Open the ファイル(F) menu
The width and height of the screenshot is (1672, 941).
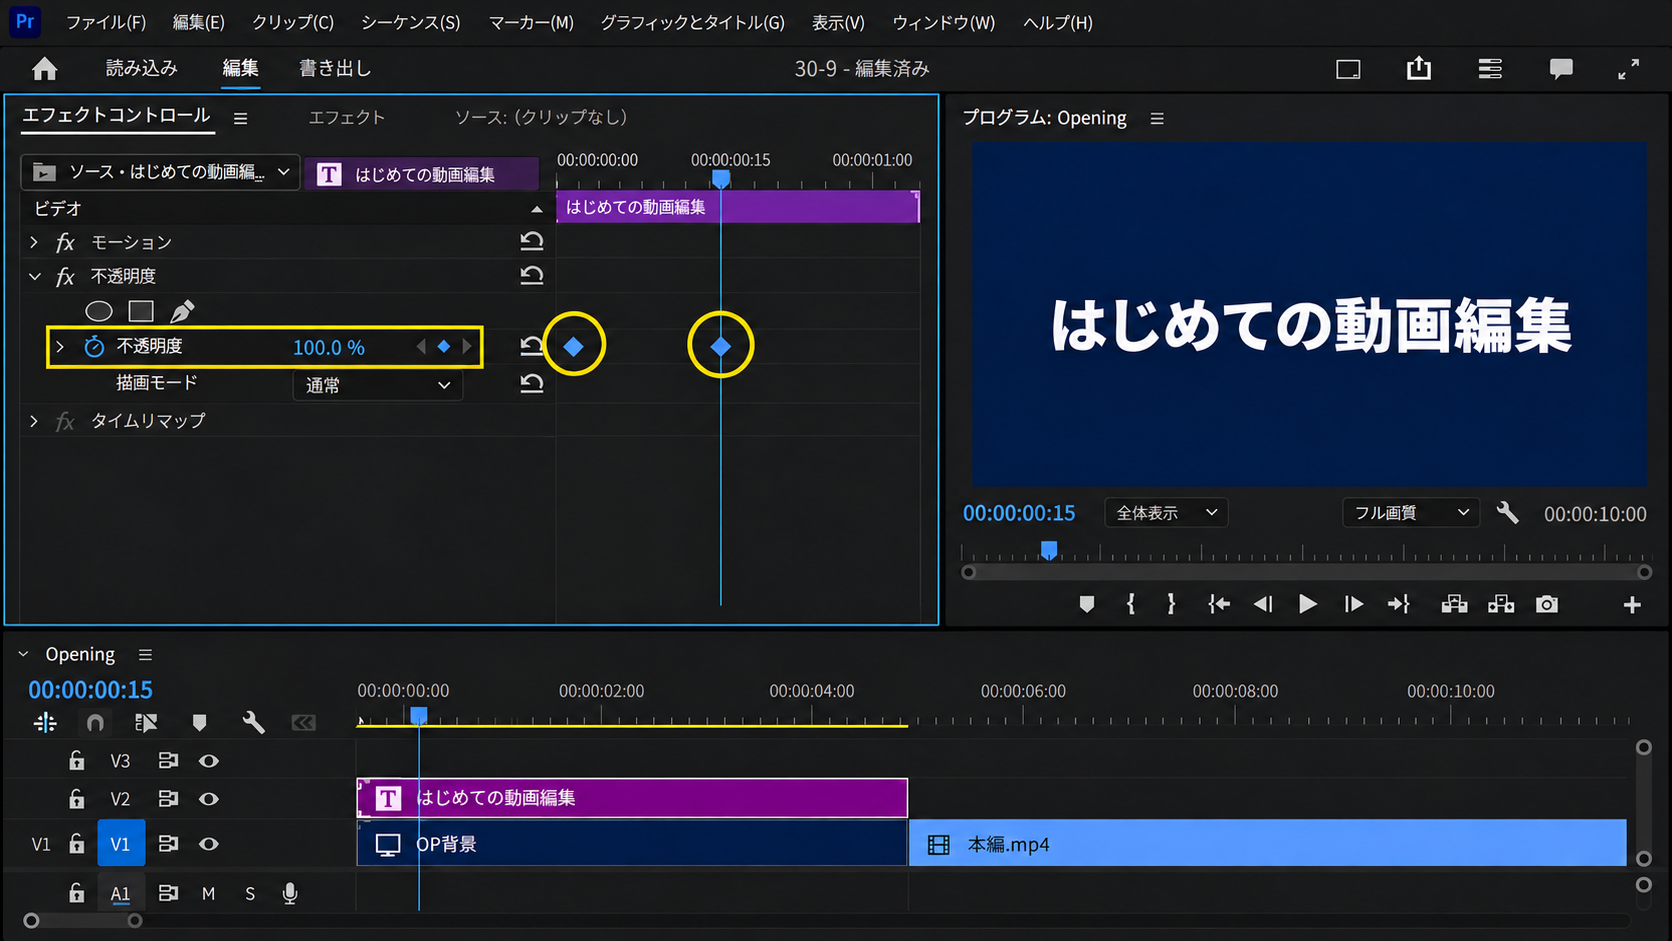[106, 22]
